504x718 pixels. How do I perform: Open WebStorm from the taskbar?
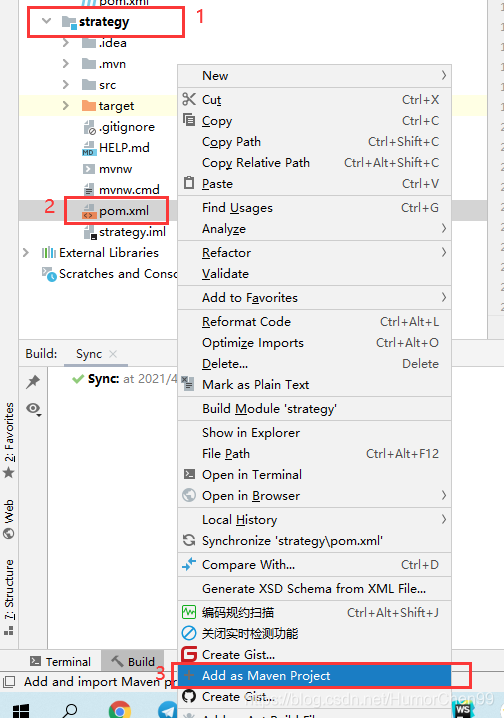463,710
